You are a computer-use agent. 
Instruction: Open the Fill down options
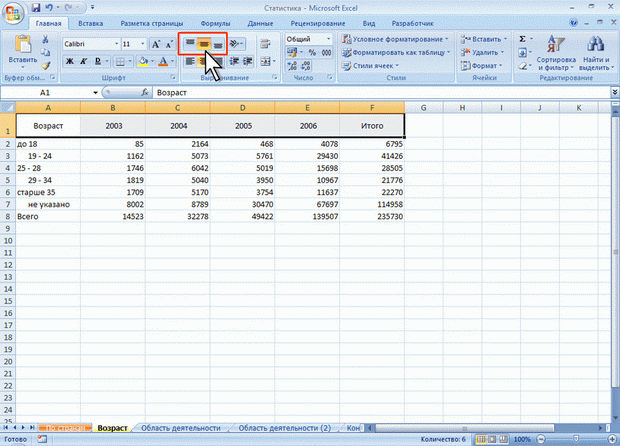click(525, 52)
